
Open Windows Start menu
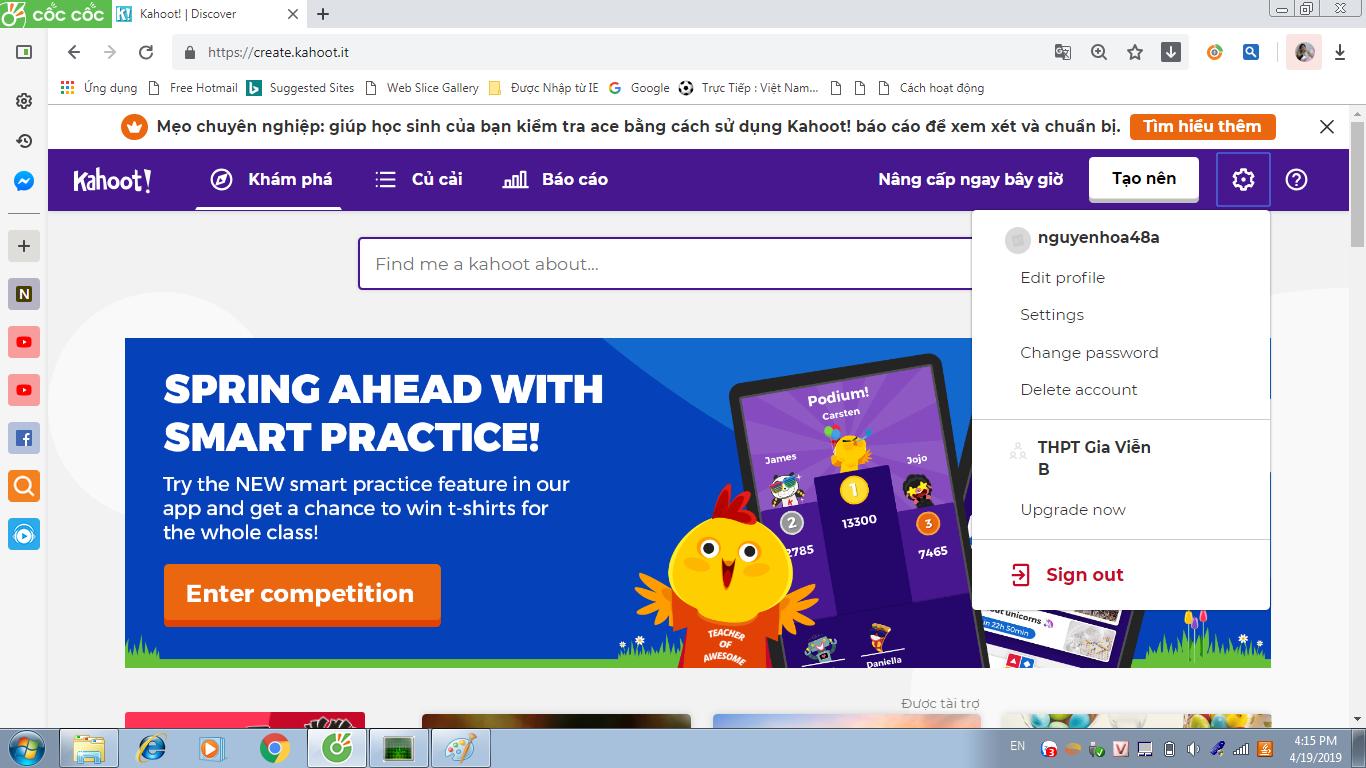(24, 748)
